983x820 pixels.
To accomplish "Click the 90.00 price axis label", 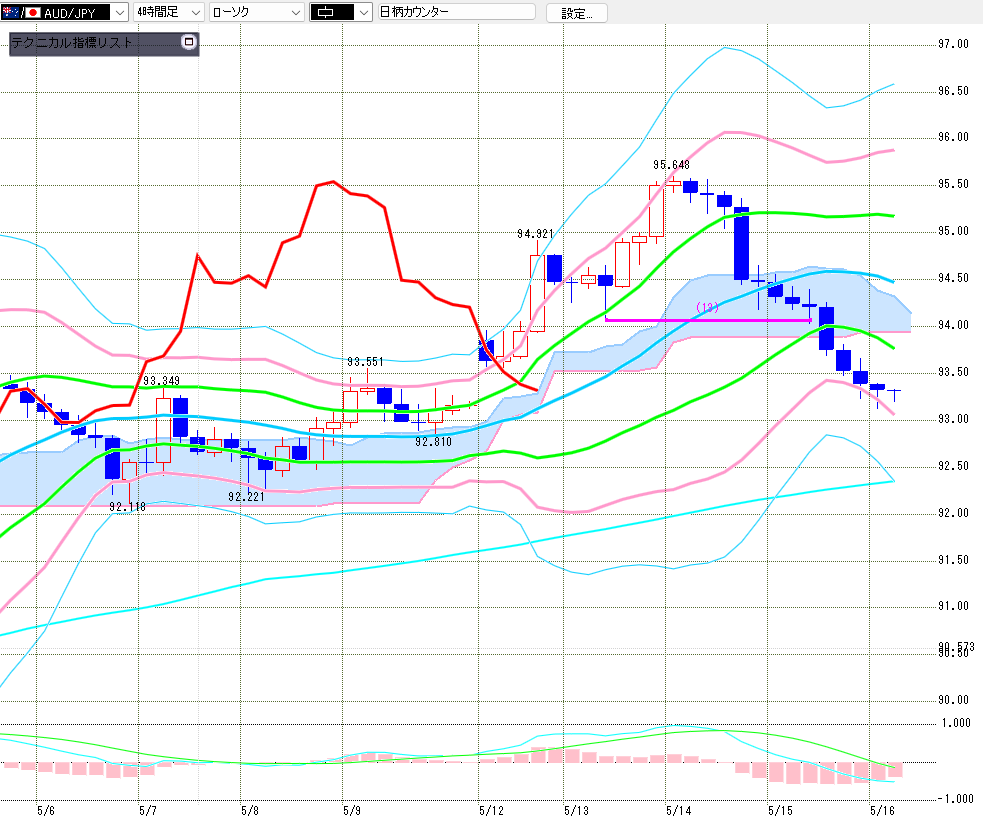I will pyautogui.click(x=954, y=700).
